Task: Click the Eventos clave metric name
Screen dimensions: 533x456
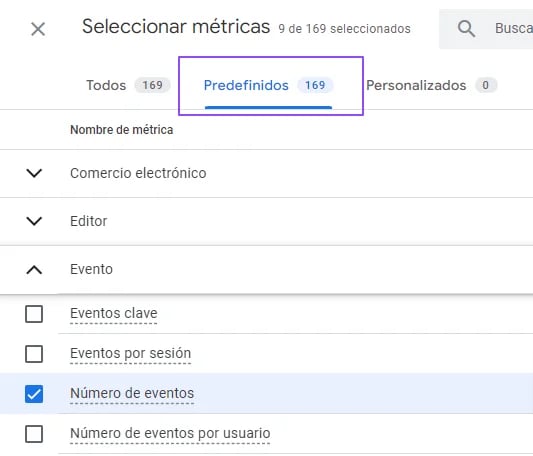Action: [114, 313]
